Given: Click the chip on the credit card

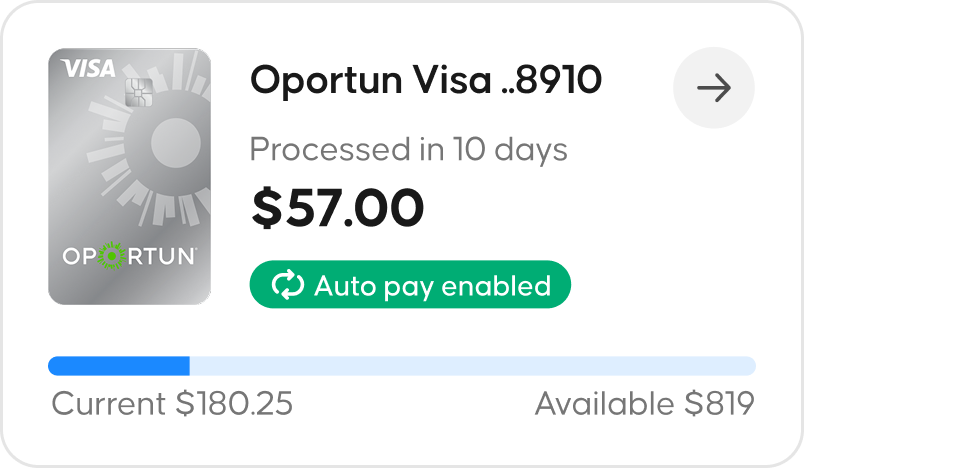Looking at the screenshot, I should (x=137, y=92).
